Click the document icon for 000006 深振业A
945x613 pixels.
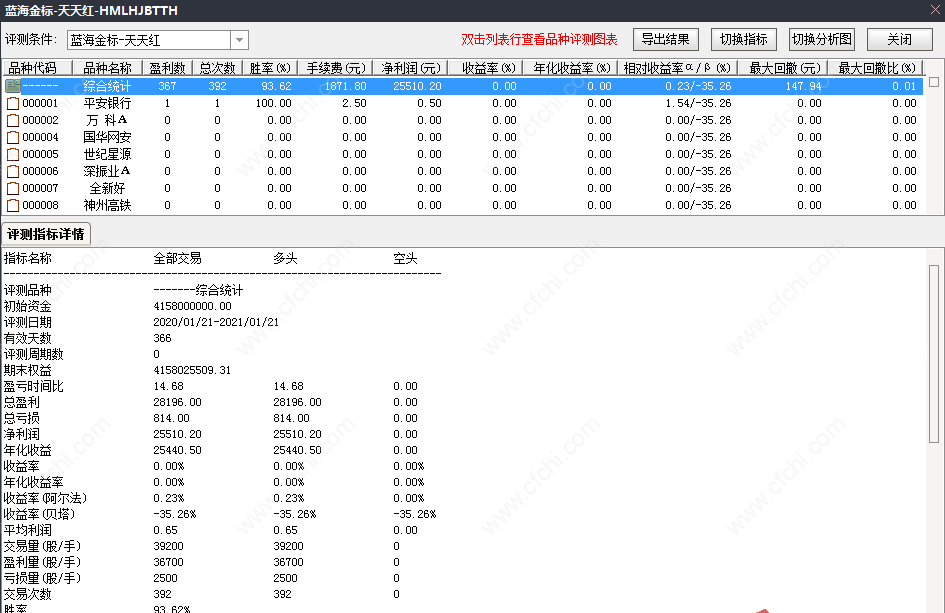pyautogui.click(x=13, y=171)
